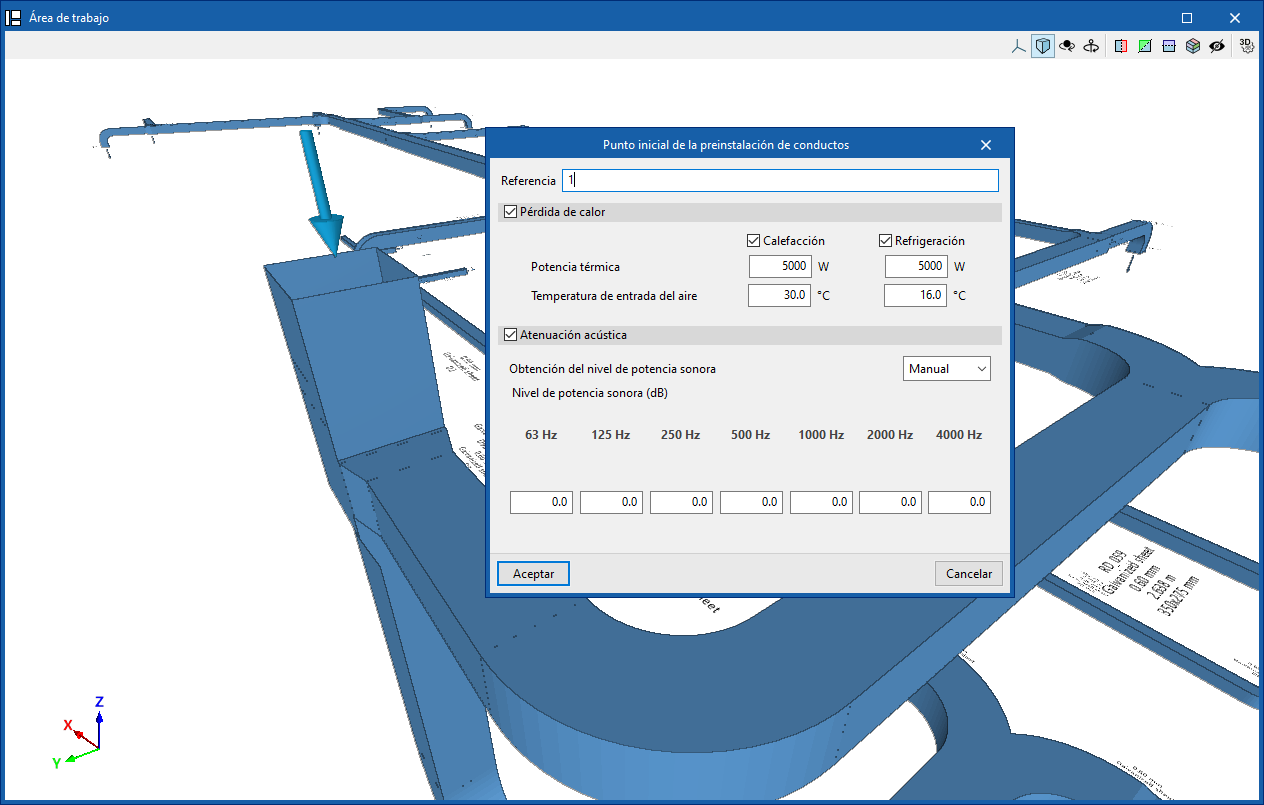Disable the Calefacción checkbox
Image resolution: width=1264 pixels, height=805 pixels.
pos(754,241)
